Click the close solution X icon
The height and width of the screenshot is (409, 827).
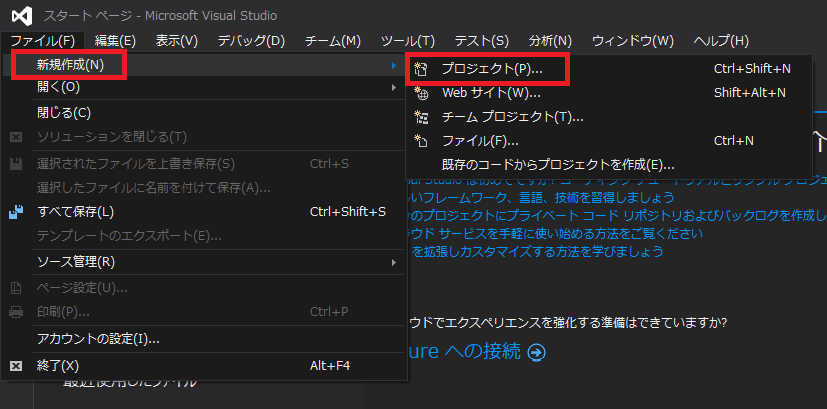pyautogui.click(x=16, y=137)
